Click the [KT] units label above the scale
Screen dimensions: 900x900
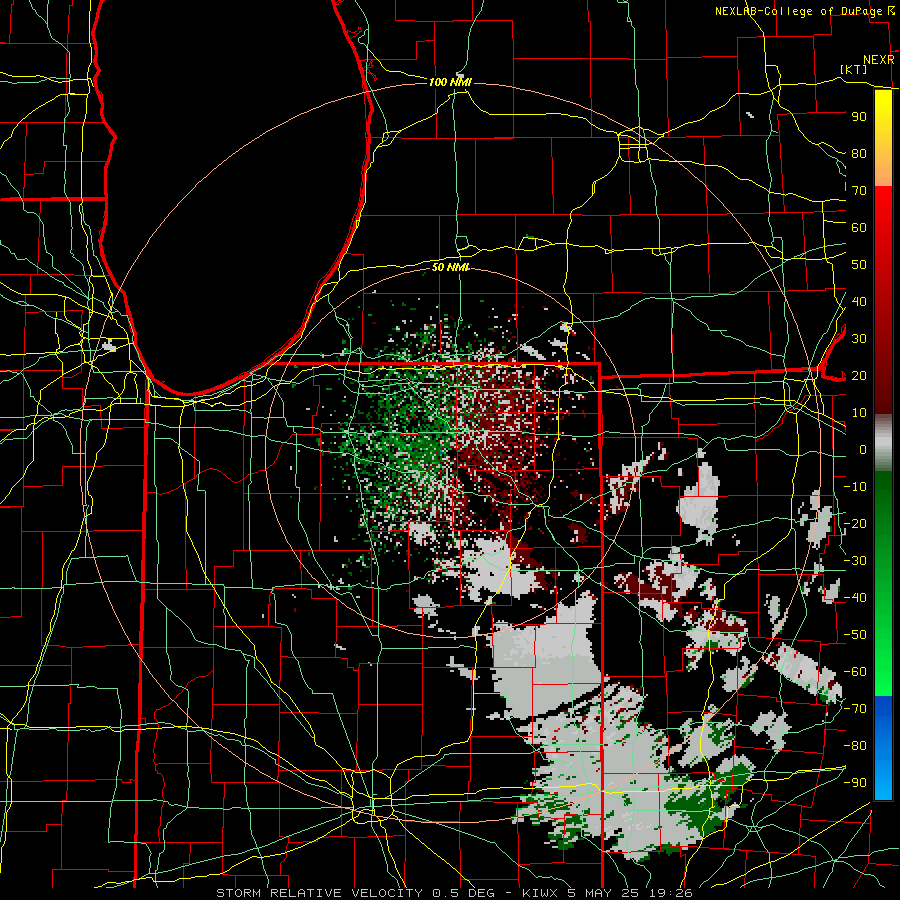click(854, 69)
